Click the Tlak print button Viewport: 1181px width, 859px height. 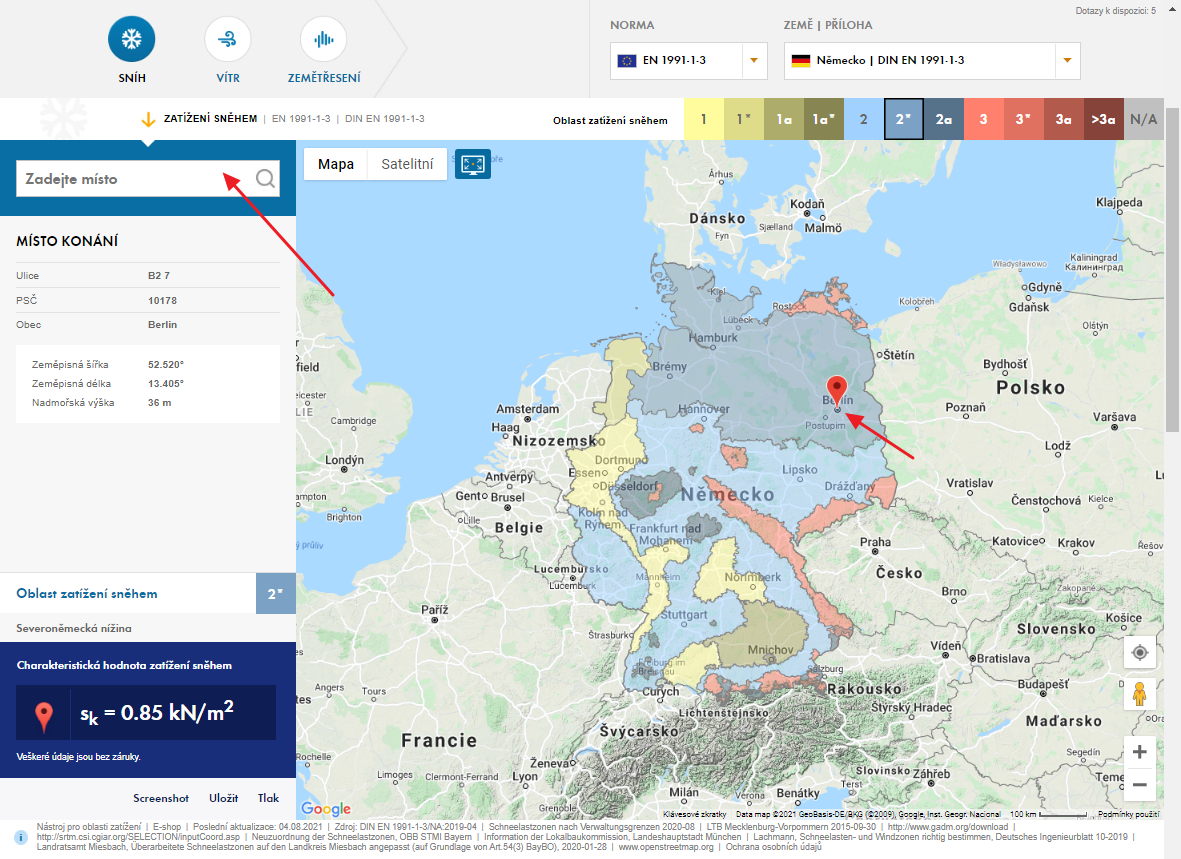[x=268, y=798]
